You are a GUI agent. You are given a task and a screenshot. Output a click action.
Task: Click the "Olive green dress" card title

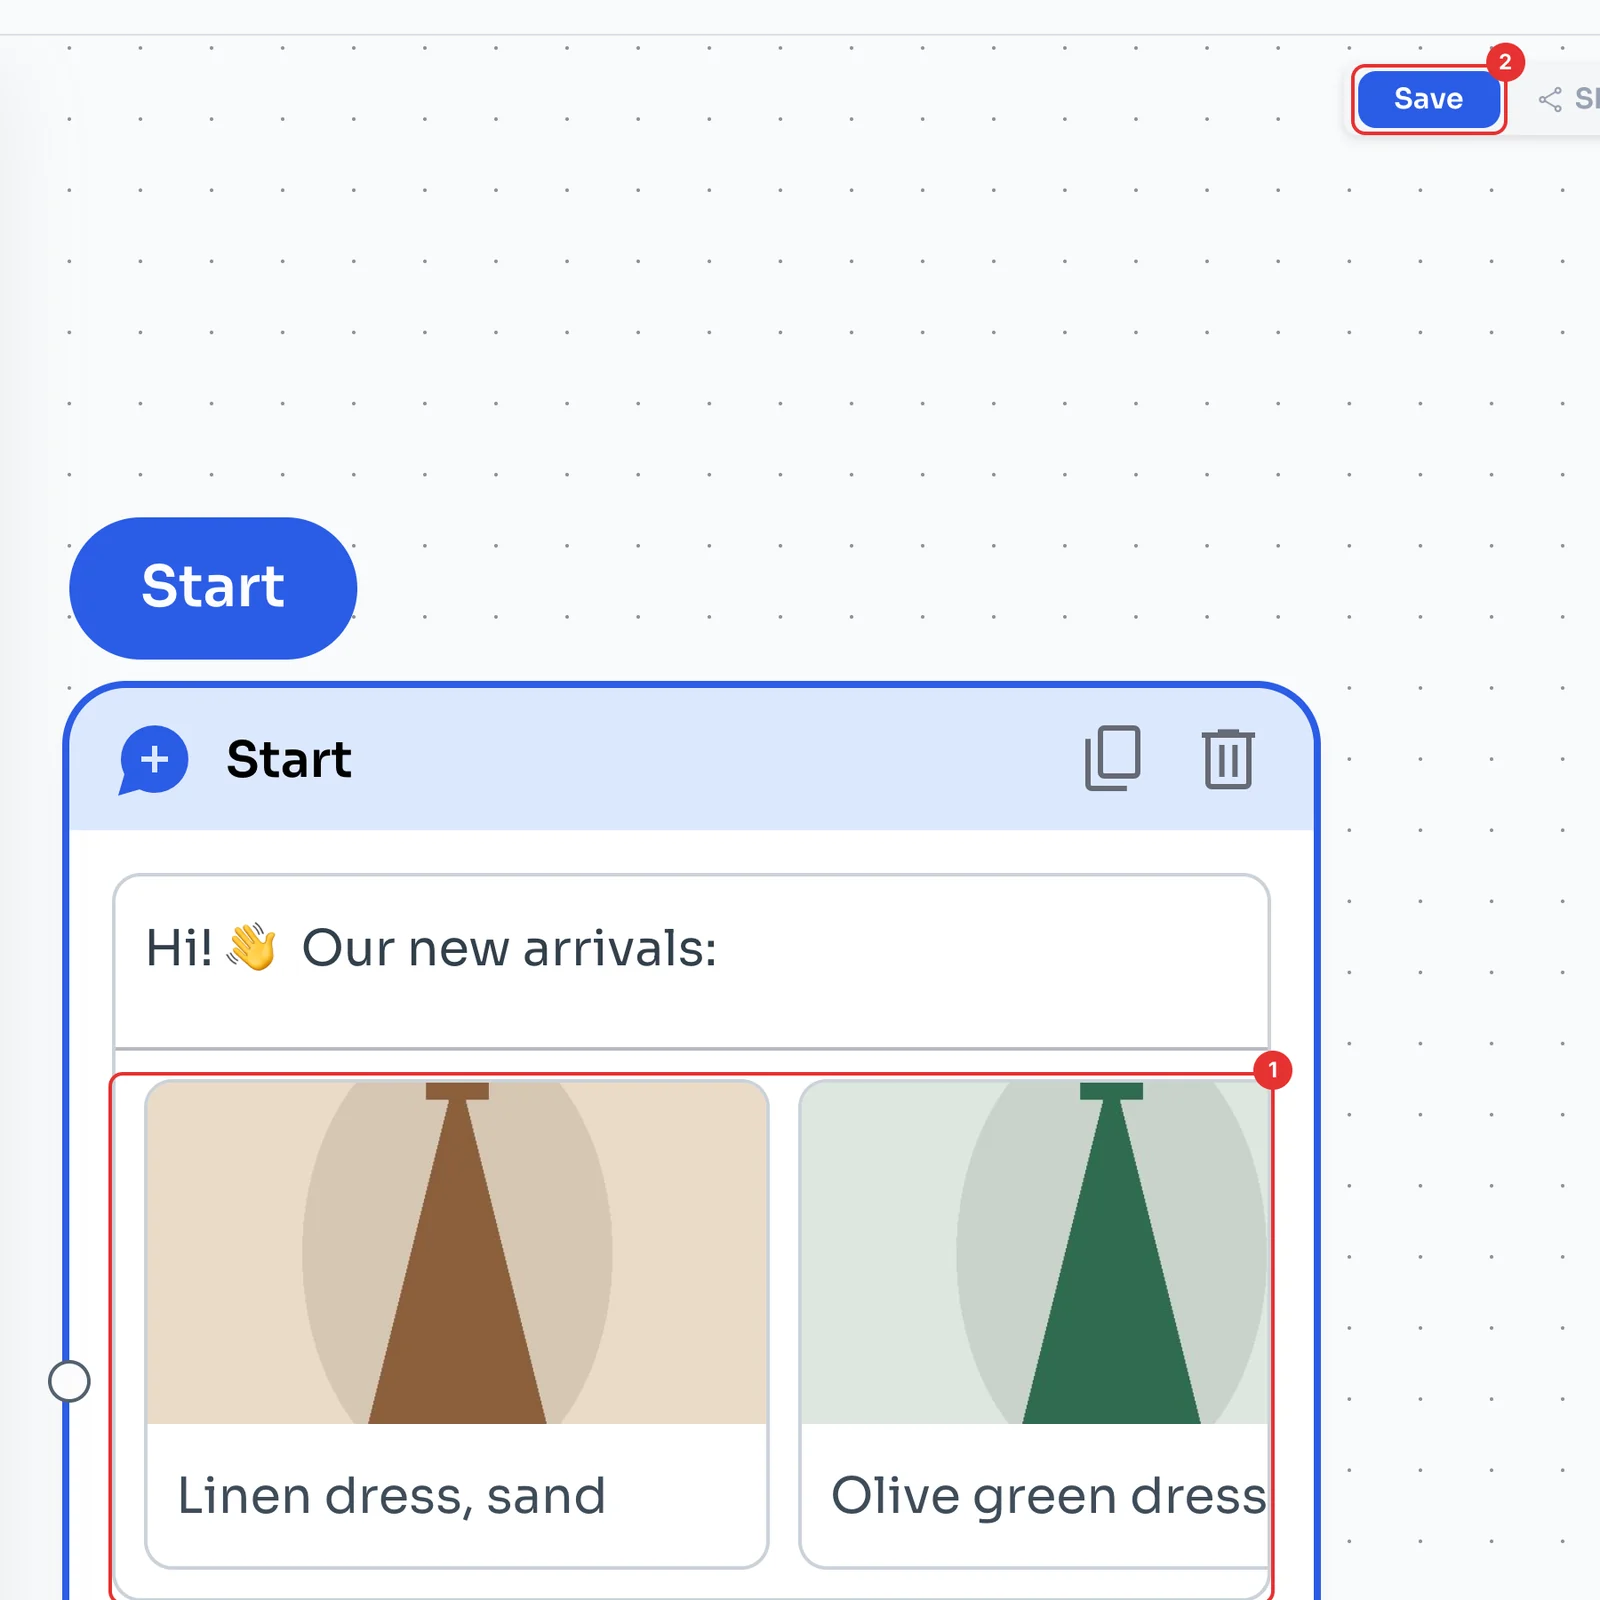(x=1049, y=1496)
